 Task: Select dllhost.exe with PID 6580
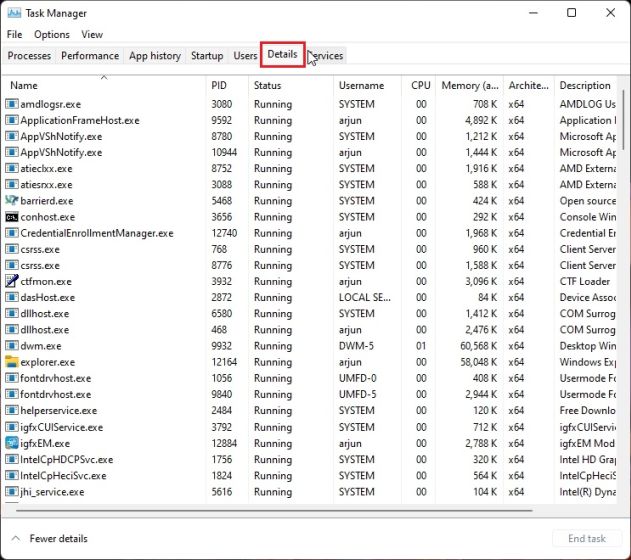310,313
